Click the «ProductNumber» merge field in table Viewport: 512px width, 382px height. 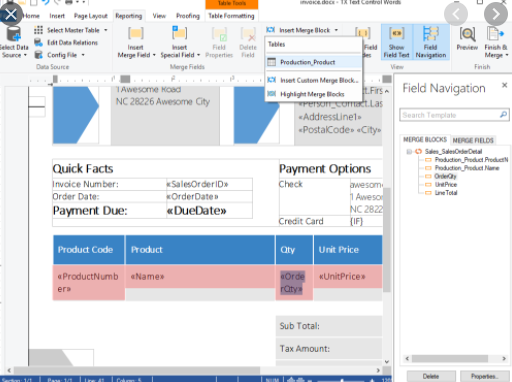click(88, 283)
